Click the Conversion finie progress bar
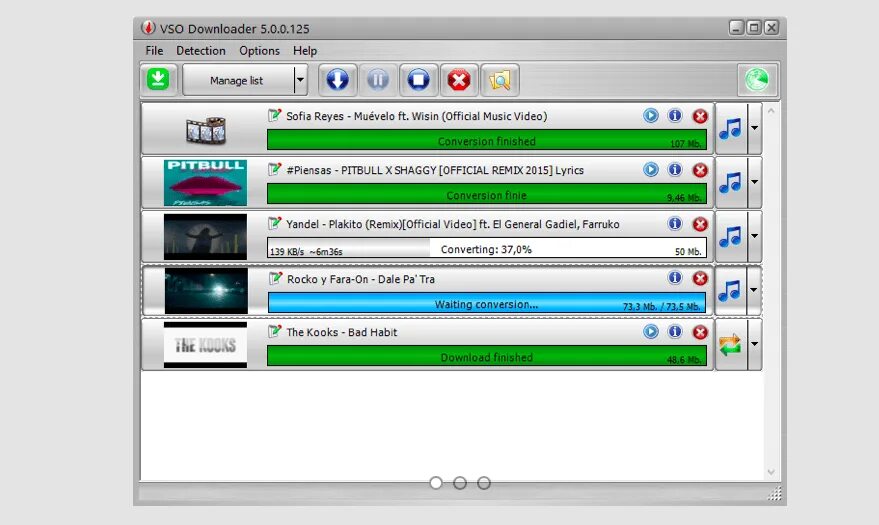 pos(487,194)
